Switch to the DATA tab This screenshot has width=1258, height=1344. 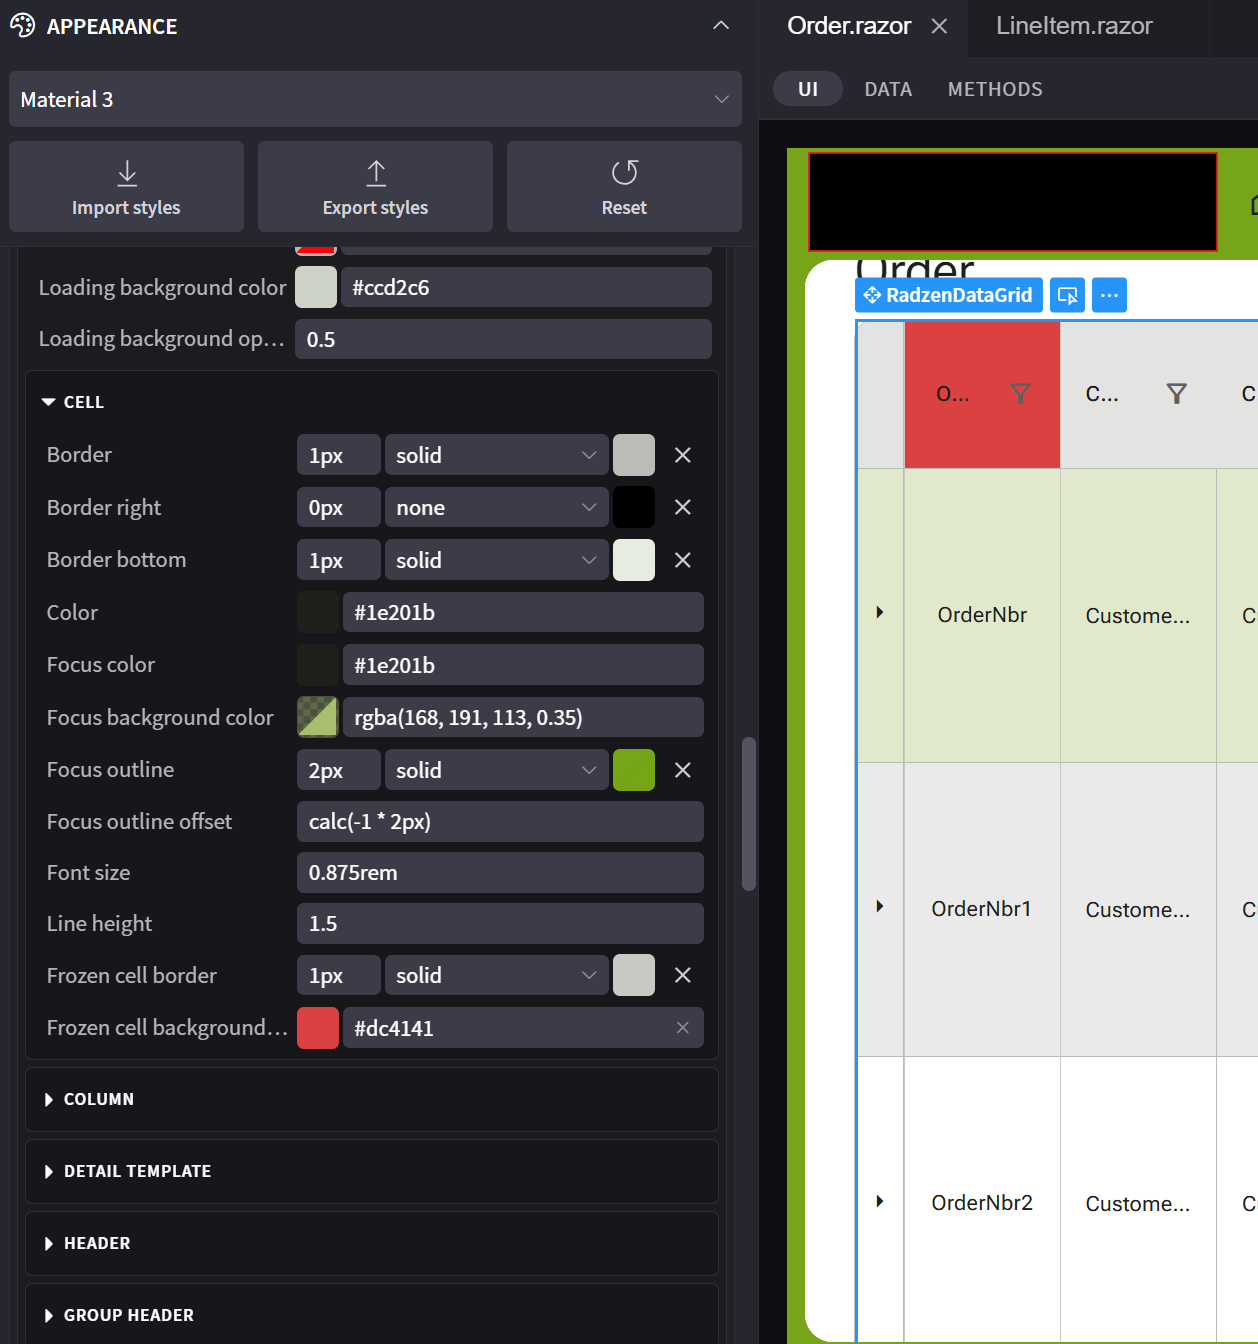pos(888,90)
